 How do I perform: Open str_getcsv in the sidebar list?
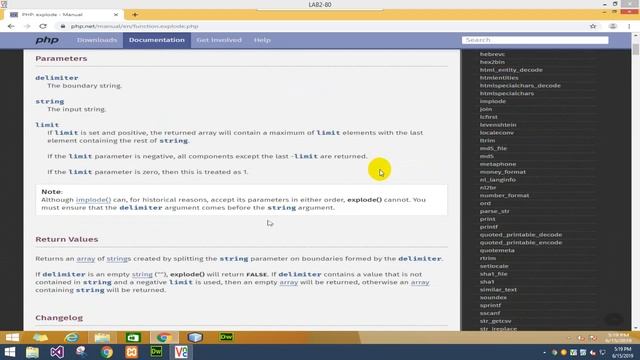496,321
